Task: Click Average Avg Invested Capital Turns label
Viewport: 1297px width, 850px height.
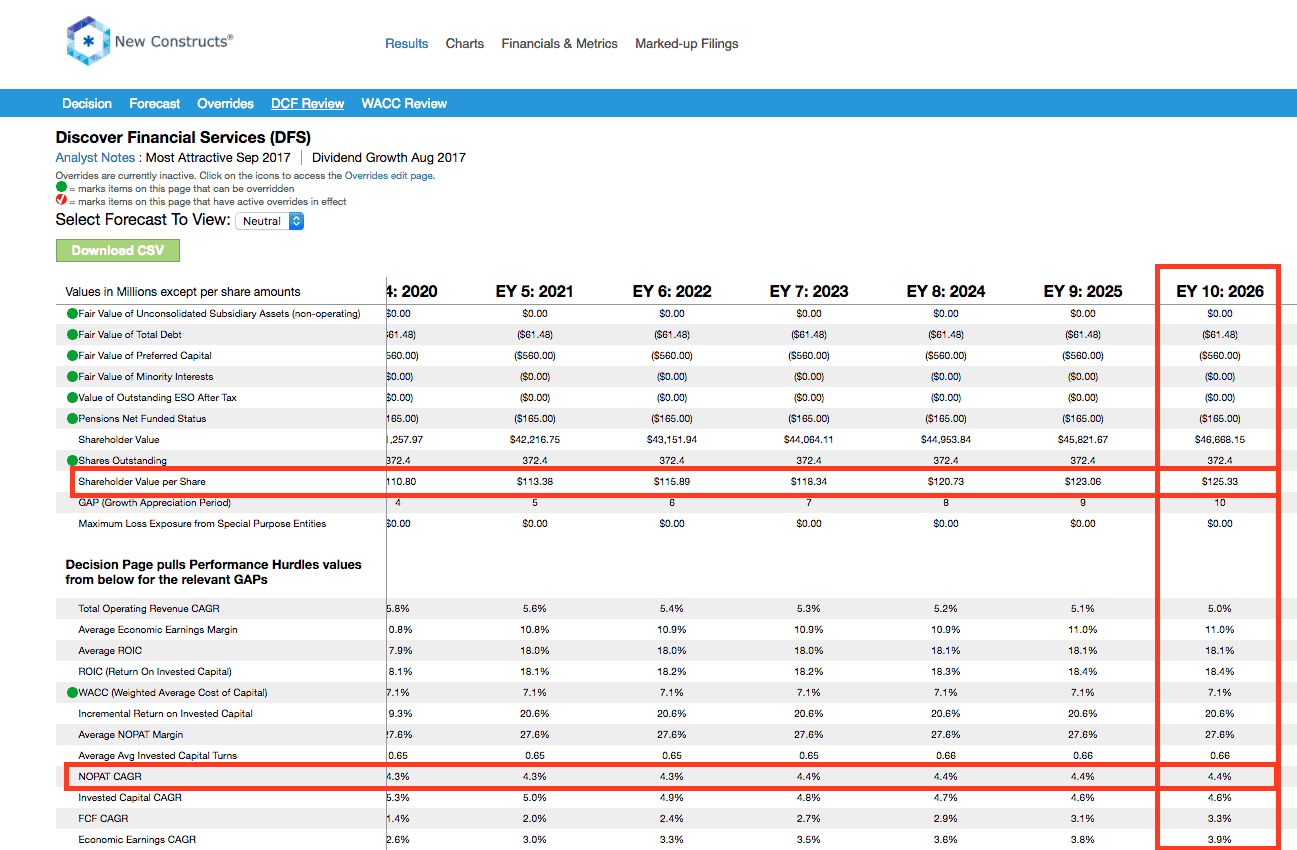Action: click(158, 755)
